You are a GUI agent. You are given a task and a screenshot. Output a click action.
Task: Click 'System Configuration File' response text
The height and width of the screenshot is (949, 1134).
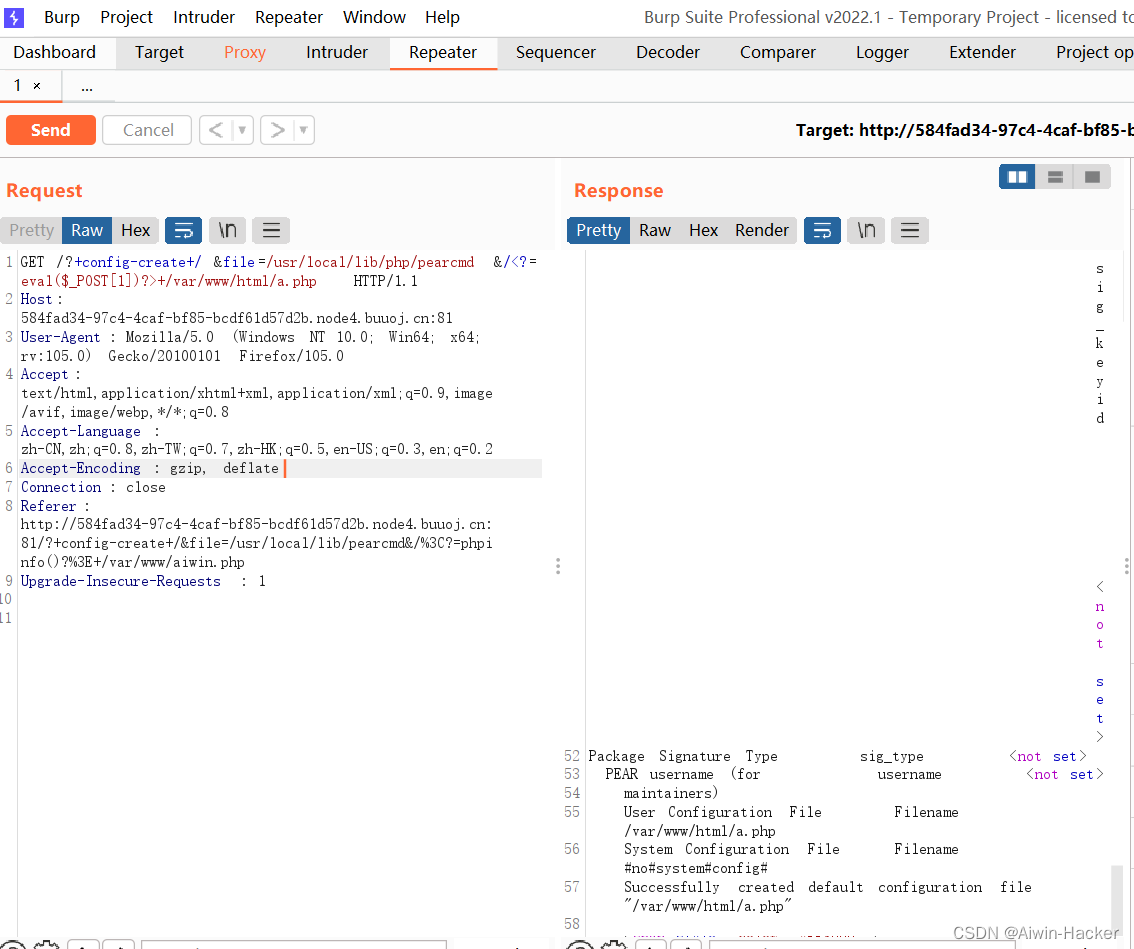click(732, 849)
